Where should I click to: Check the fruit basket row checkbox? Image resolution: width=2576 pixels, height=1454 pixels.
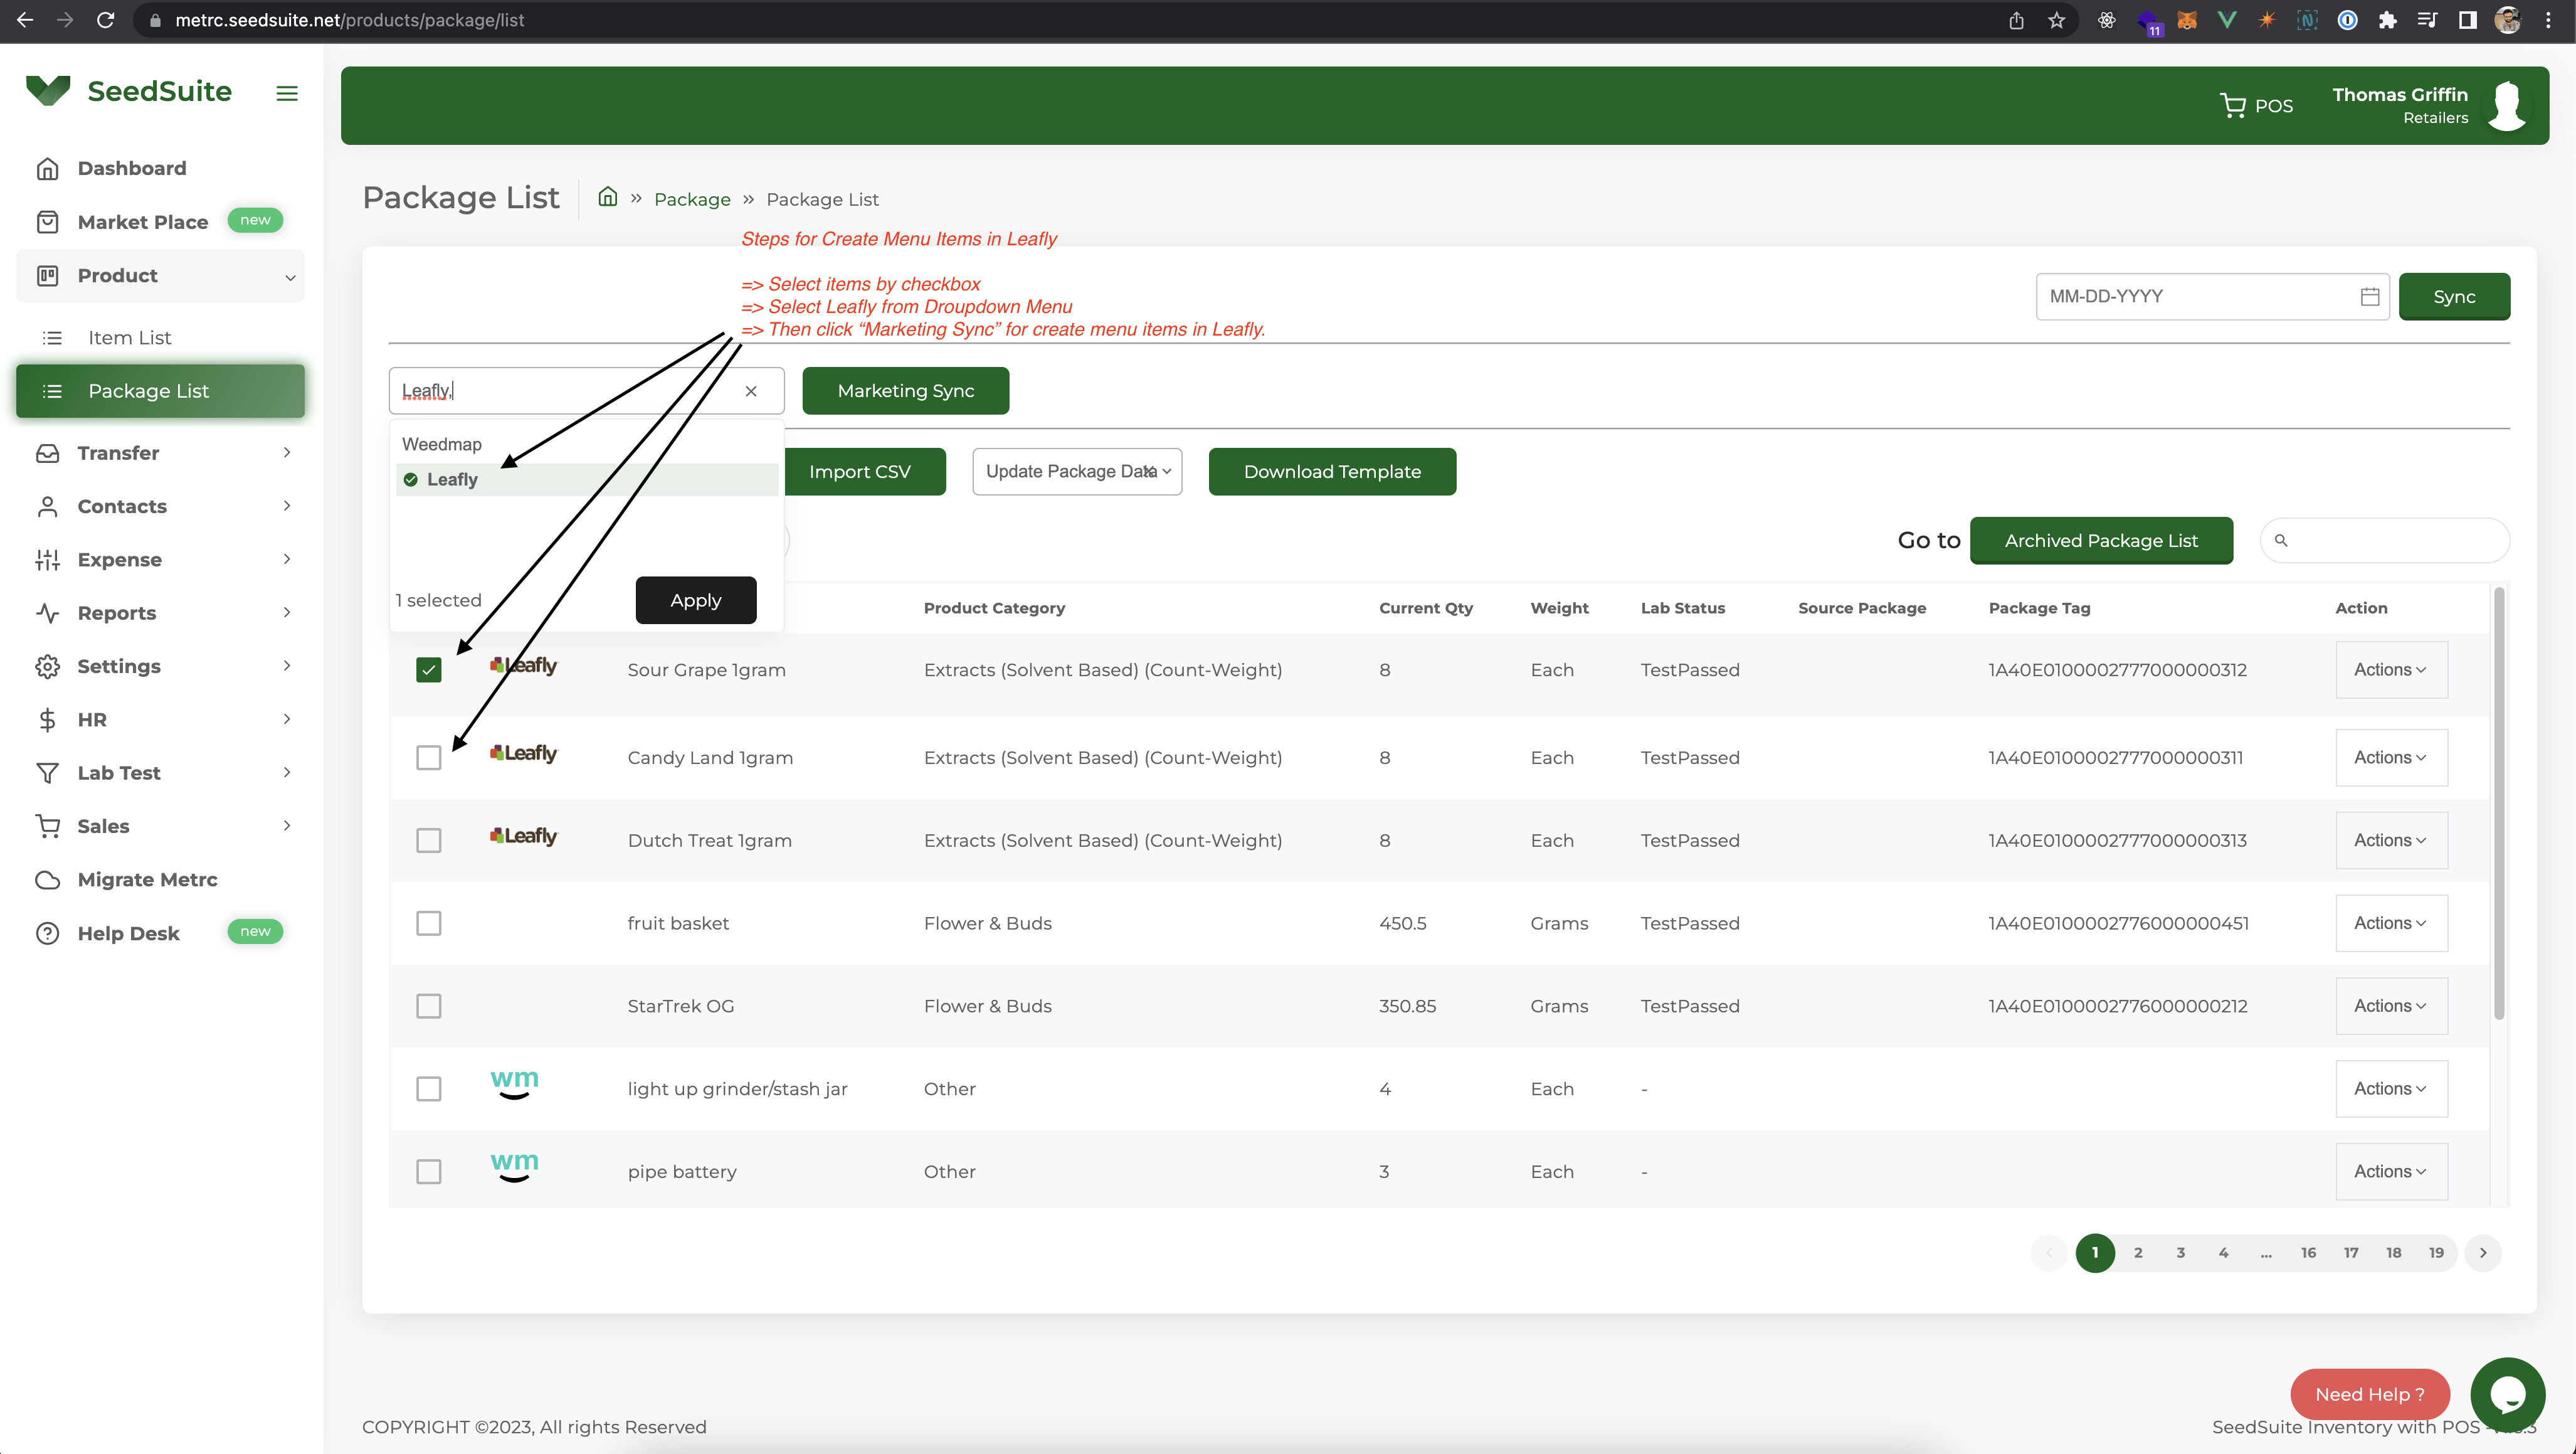(428, 923)
